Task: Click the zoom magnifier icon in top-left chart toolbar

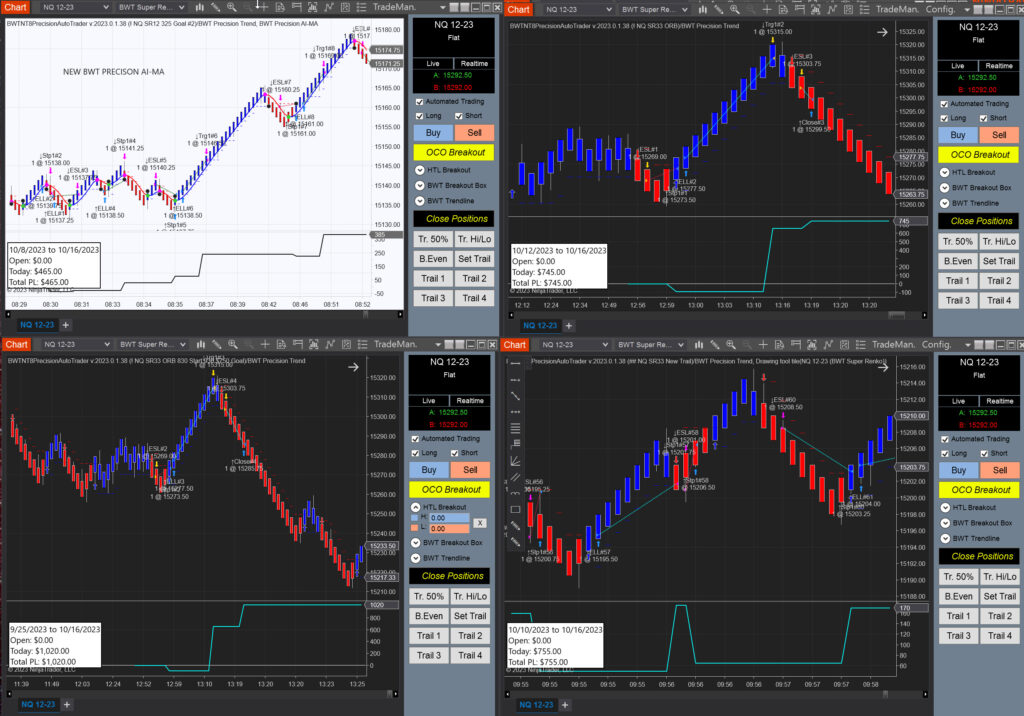Action: (x=231, y=8)
